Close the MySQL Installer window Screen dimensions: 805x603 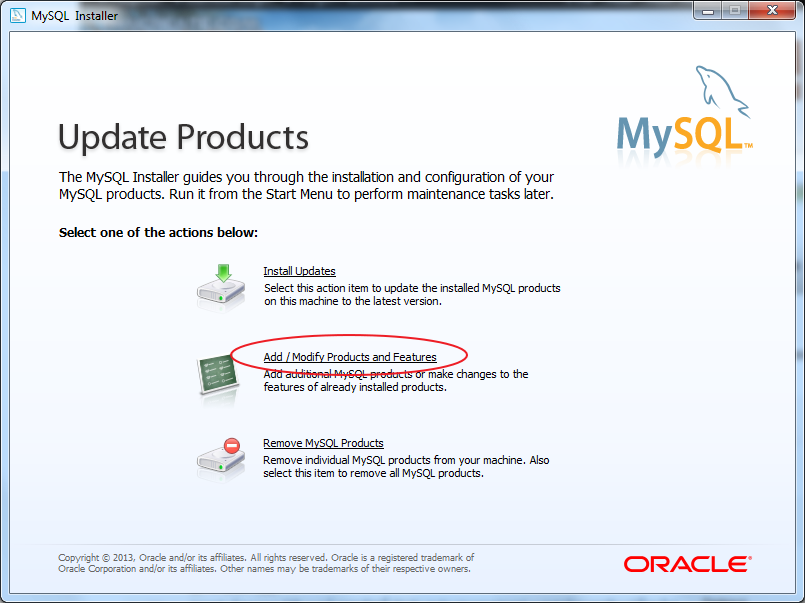[x=772, y=10]
